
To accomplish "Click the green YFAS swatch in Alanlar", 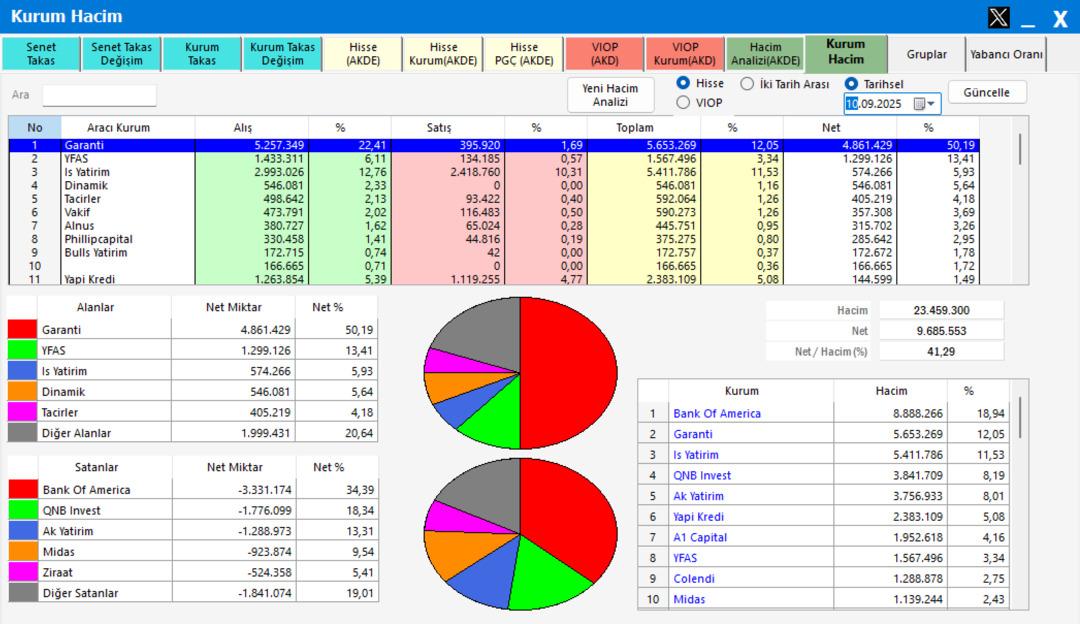I will point(22,351).
